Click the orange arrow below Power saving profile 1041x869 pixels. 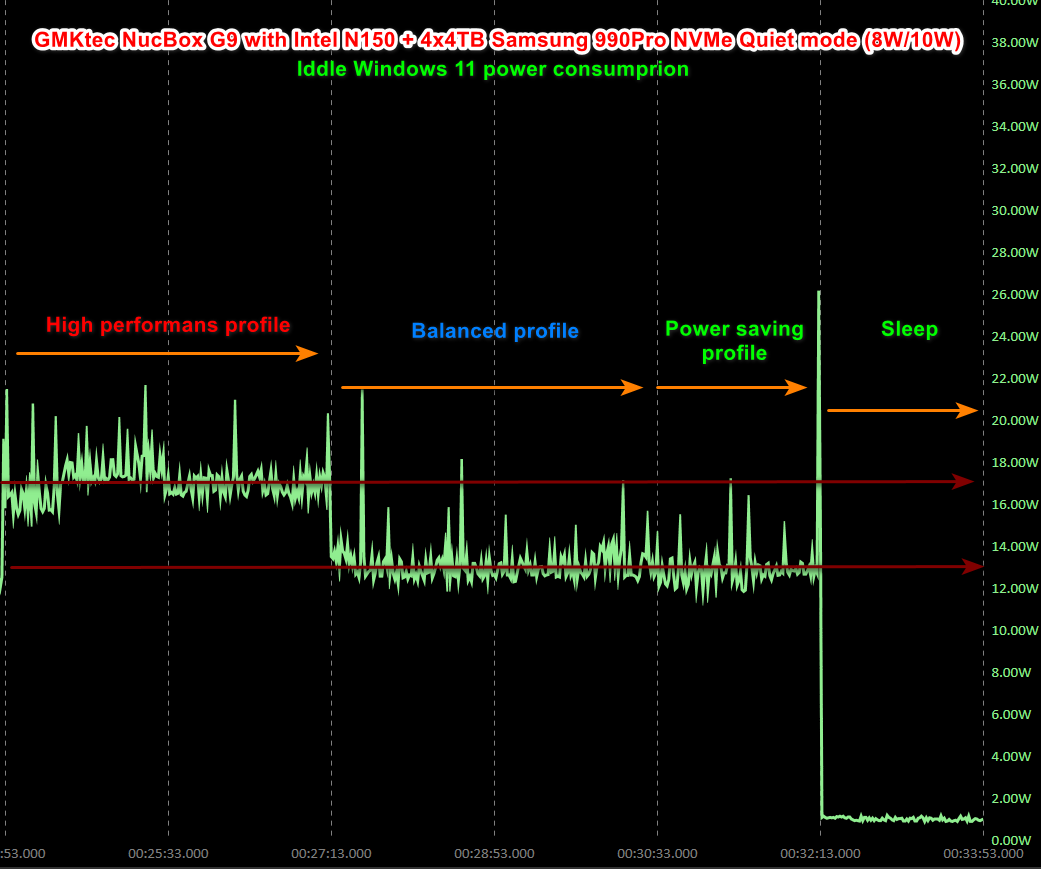coord(731,387)
